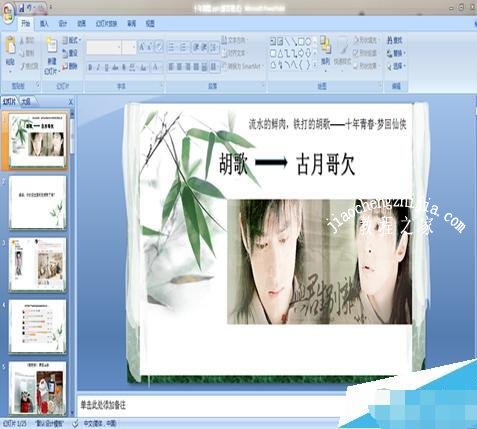477x429 pixels.
Task: Switch to the Animations ribbon tab
Action: point(82,24)
